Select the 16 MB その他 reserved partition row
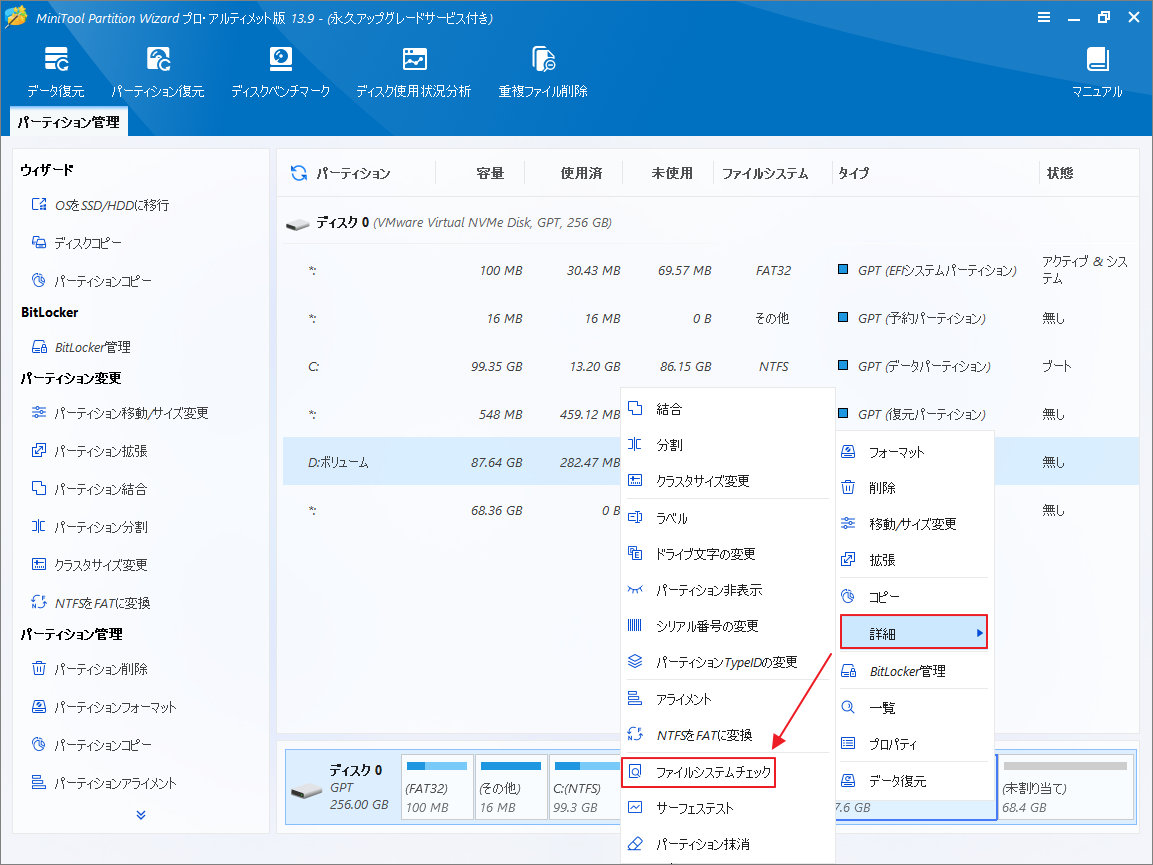 710,318
